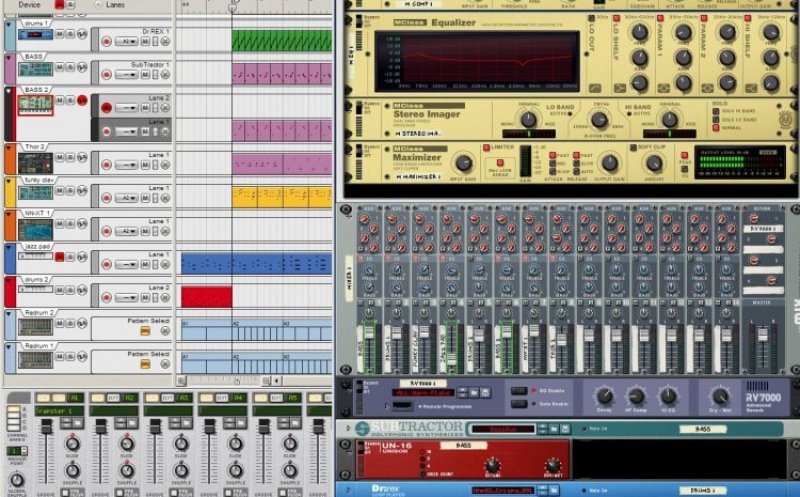Open the Dr.REX 1 lane dropdown
This screenshot has height=497, width=800.
click(127, 41)
